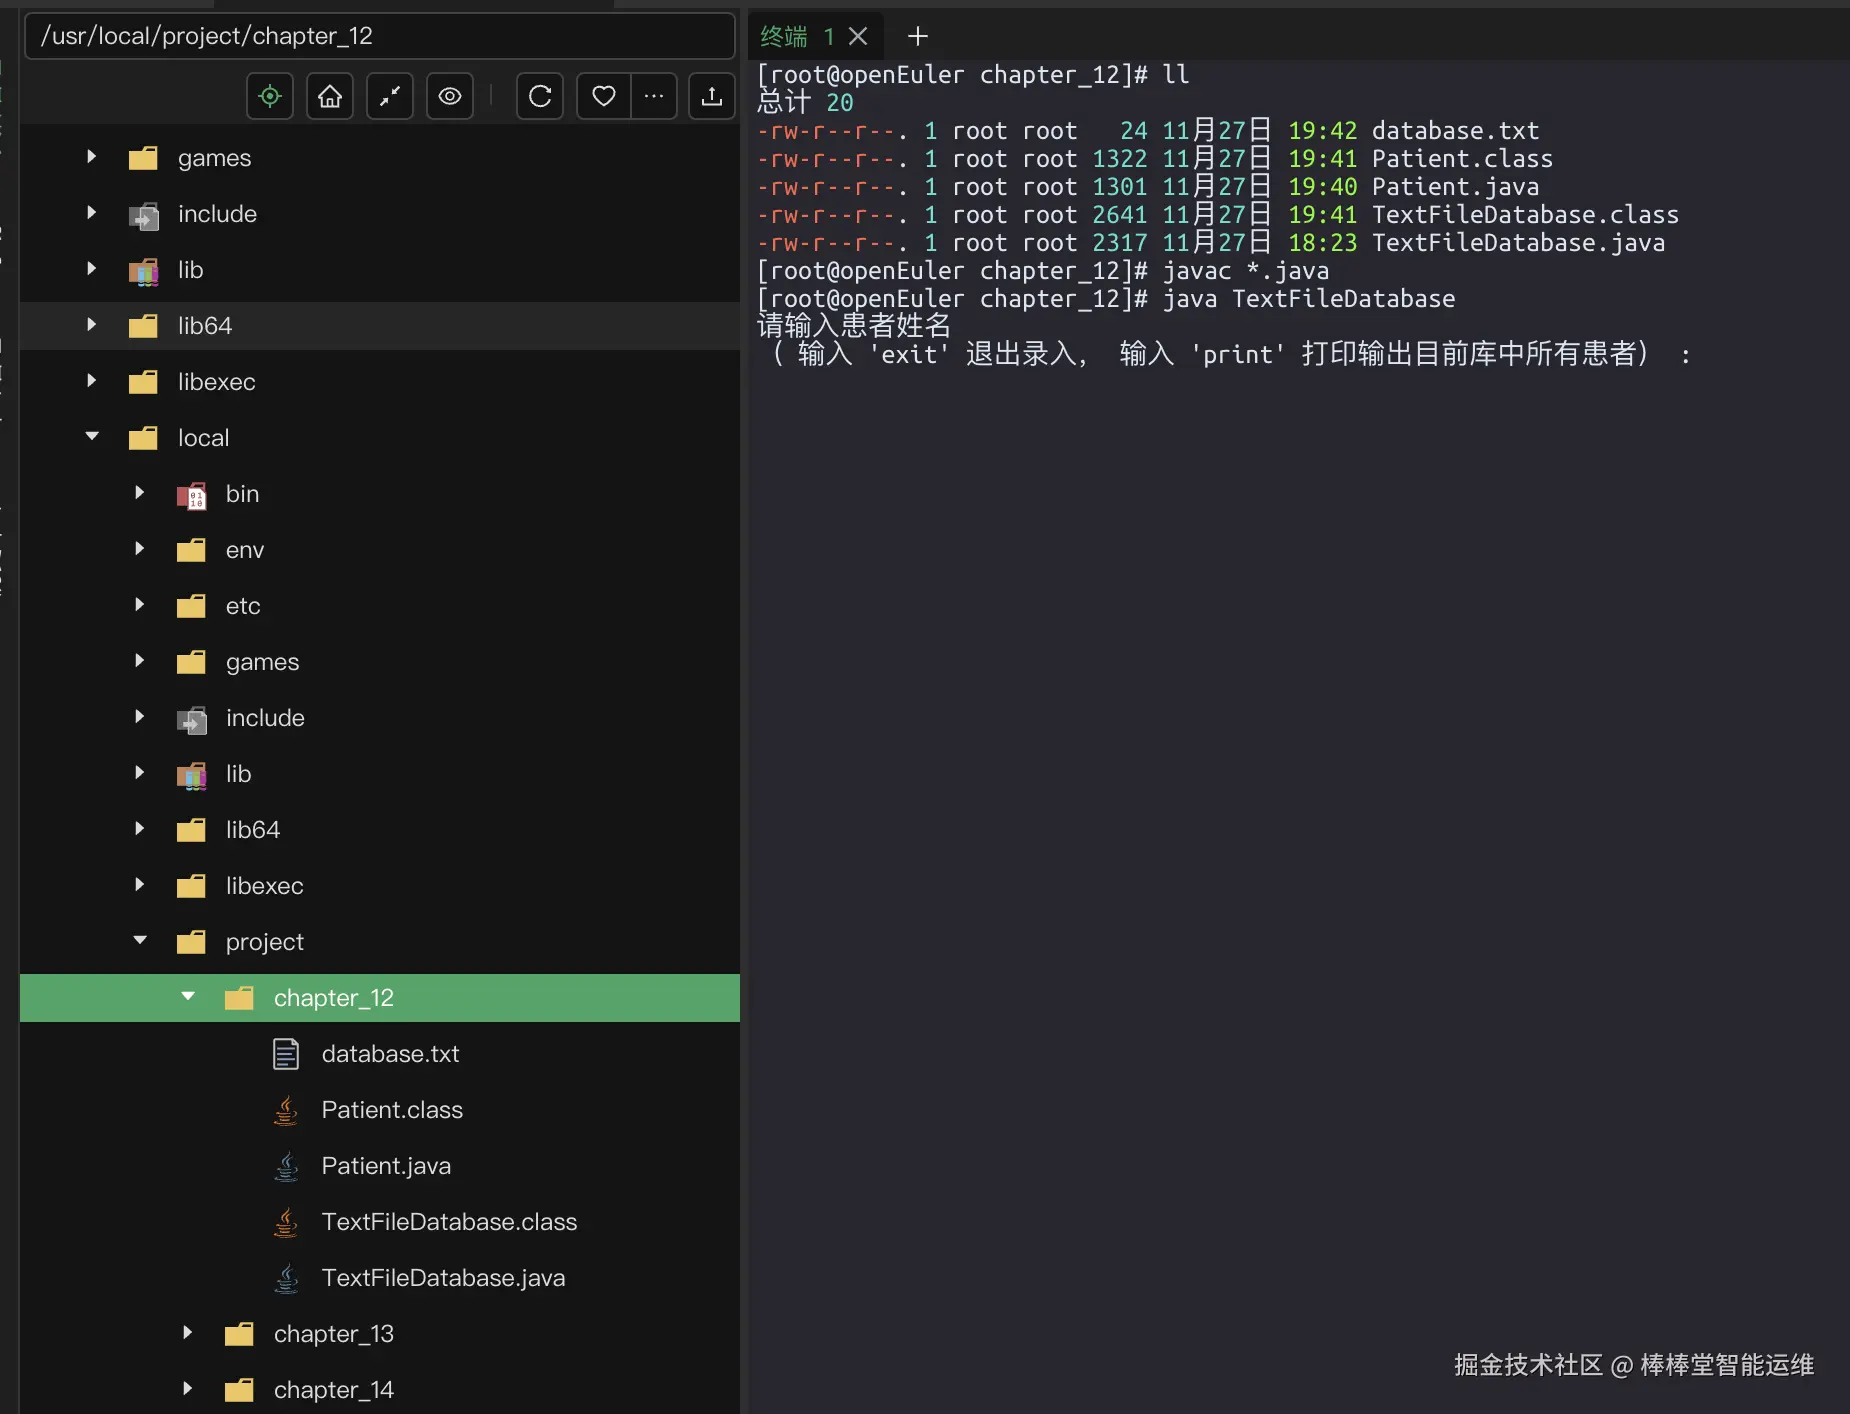The height and width of the screenshot is (1414, 1850).
Task: Go to home directory via house icon
Action: pyautogui.click(x=330, y=96)
